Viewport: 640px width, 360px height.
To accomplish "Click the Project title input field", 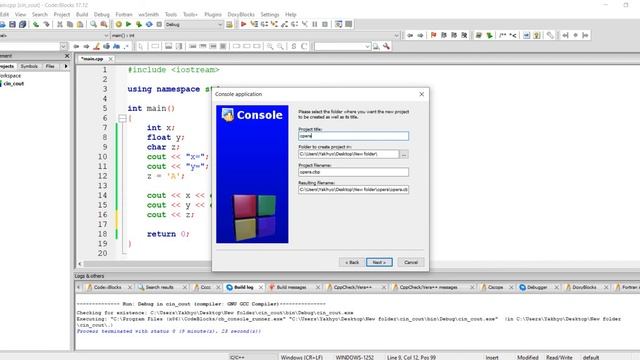I will point(353,136).
